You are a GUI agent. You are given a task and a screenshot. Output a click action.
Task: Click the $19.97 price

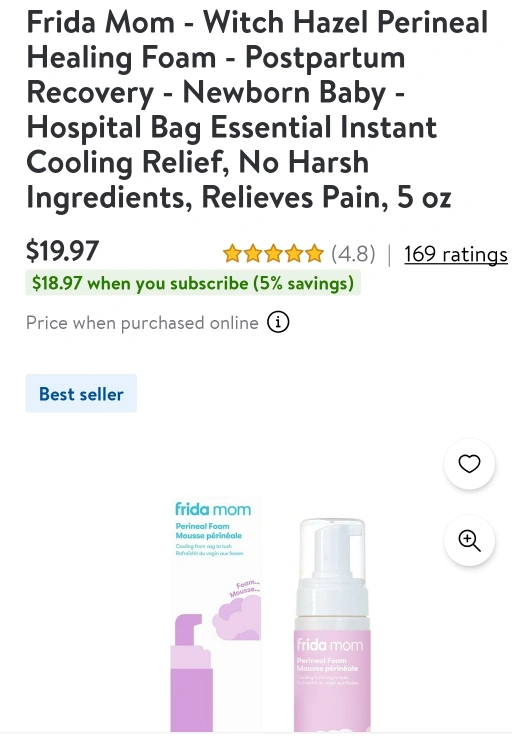coord(62,251)
